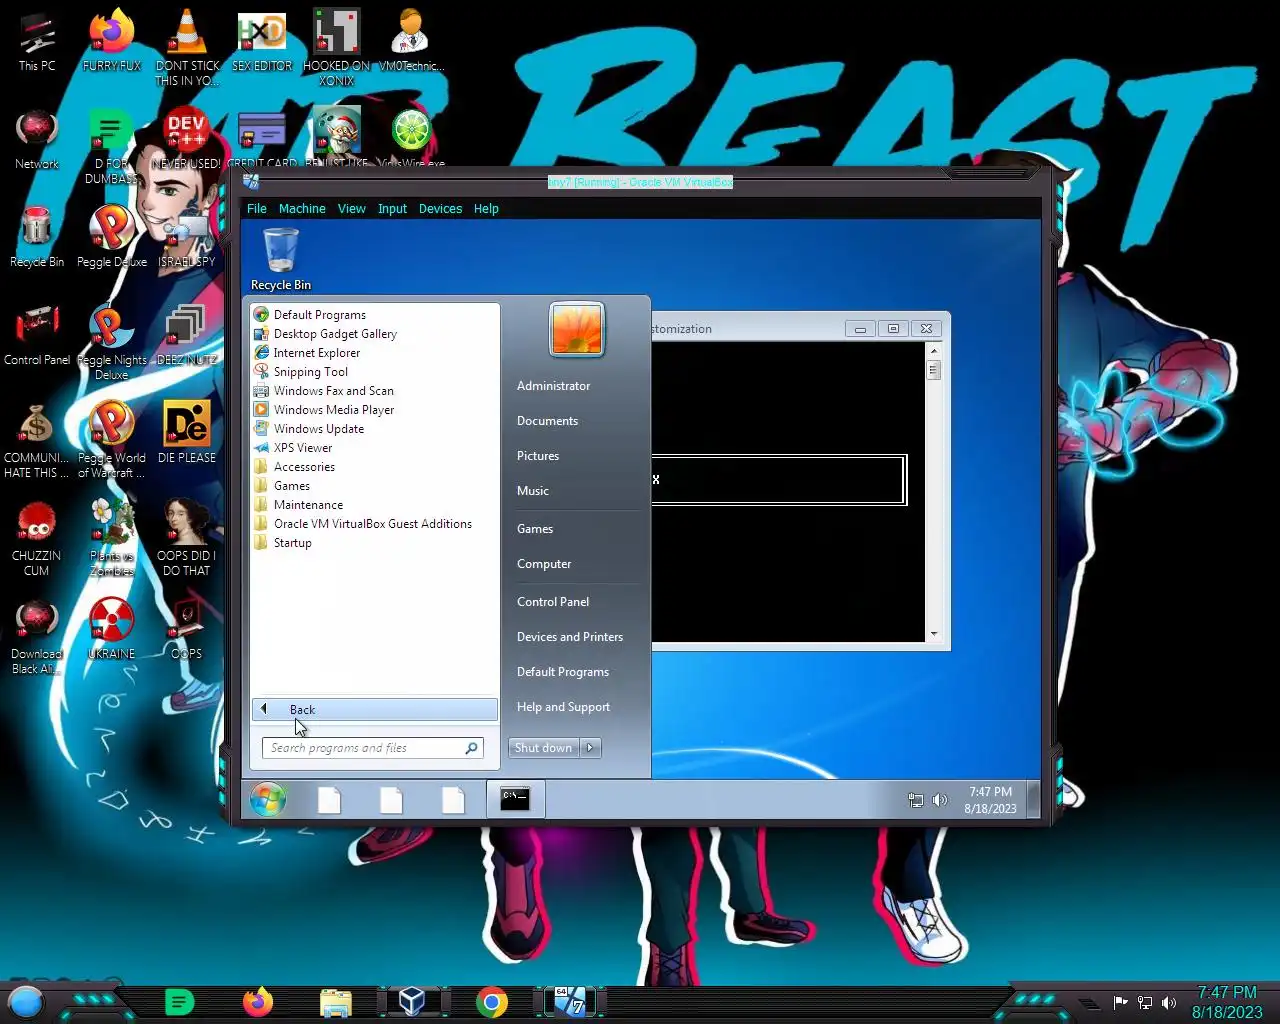Open the VirtualBox Machine menu
Viewport: 1280px width, 1024px height.
[x=302, y=209]
